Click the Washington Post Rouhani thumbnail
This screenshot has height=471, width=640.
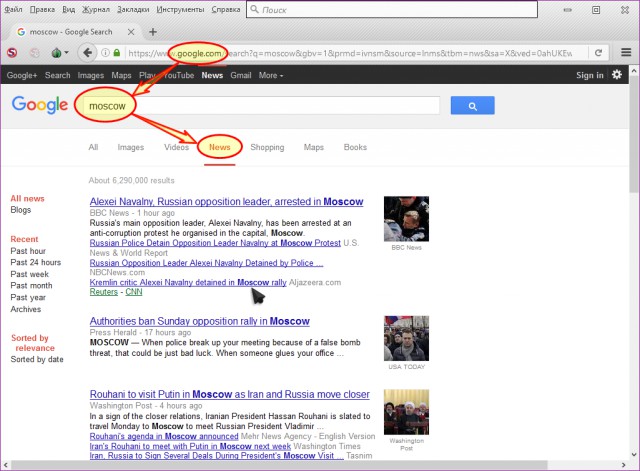[406, 412]
